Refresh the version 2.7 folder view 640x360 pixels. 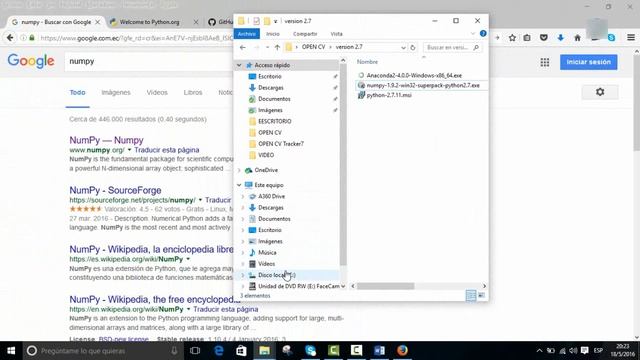click(413, 47)
